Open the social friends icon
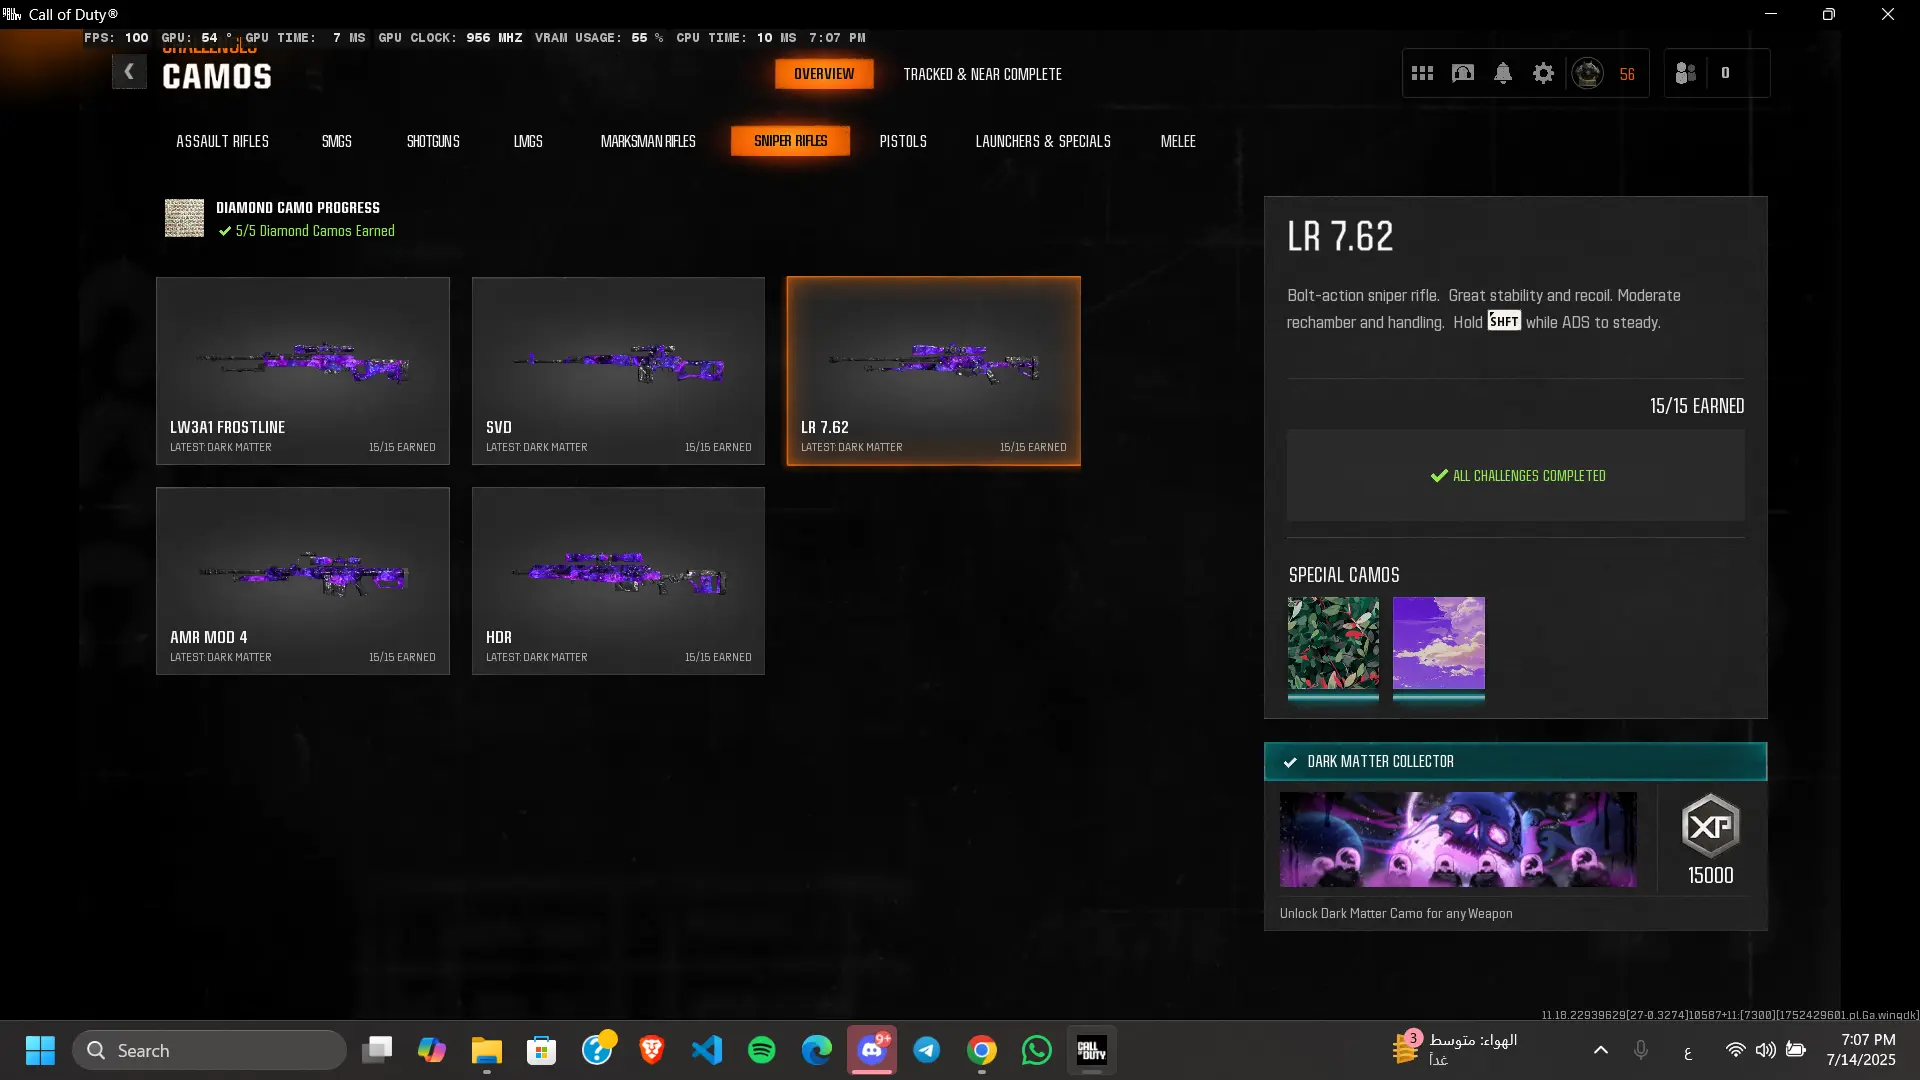1920x1080 pixels. tap(1686, 73)
